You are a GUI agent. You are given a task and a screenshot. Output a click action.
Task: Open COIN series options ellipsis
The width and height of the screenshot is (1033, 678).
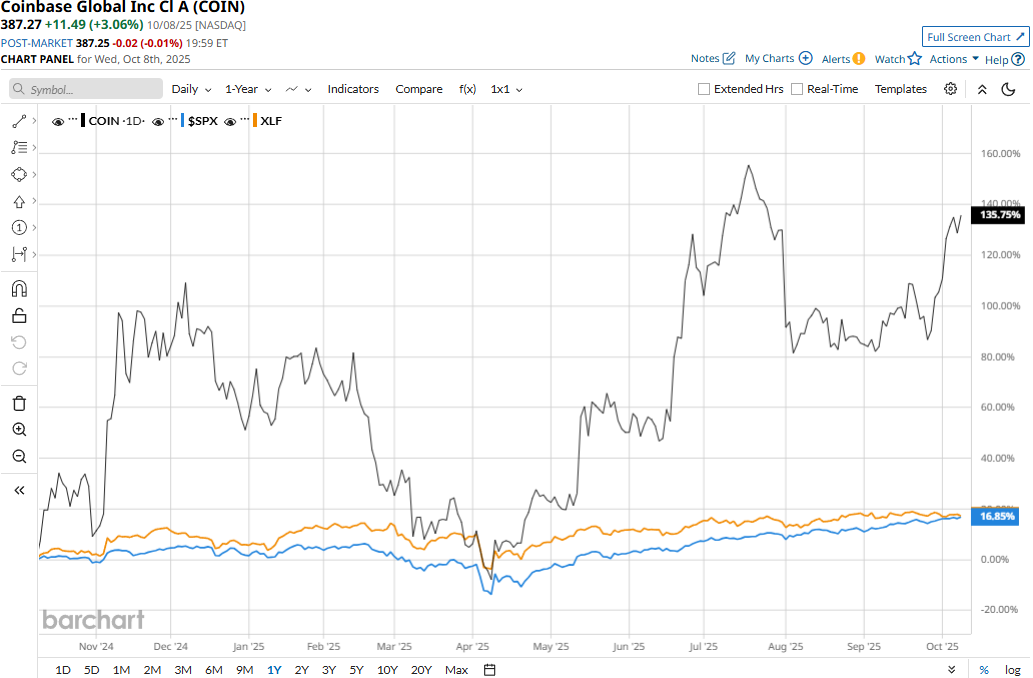pyautogui.click(x=72, y=119)
